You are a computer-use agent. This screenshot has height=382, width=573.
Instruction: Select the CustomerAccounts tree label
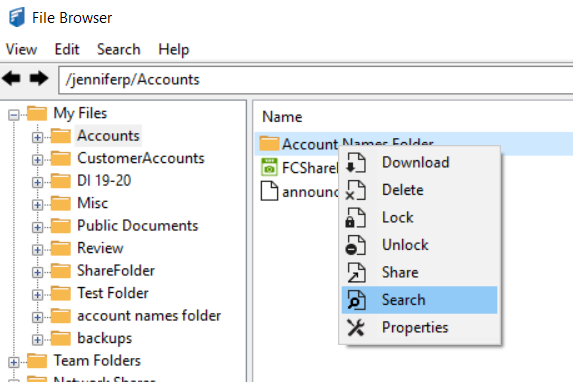coord(141,158)
